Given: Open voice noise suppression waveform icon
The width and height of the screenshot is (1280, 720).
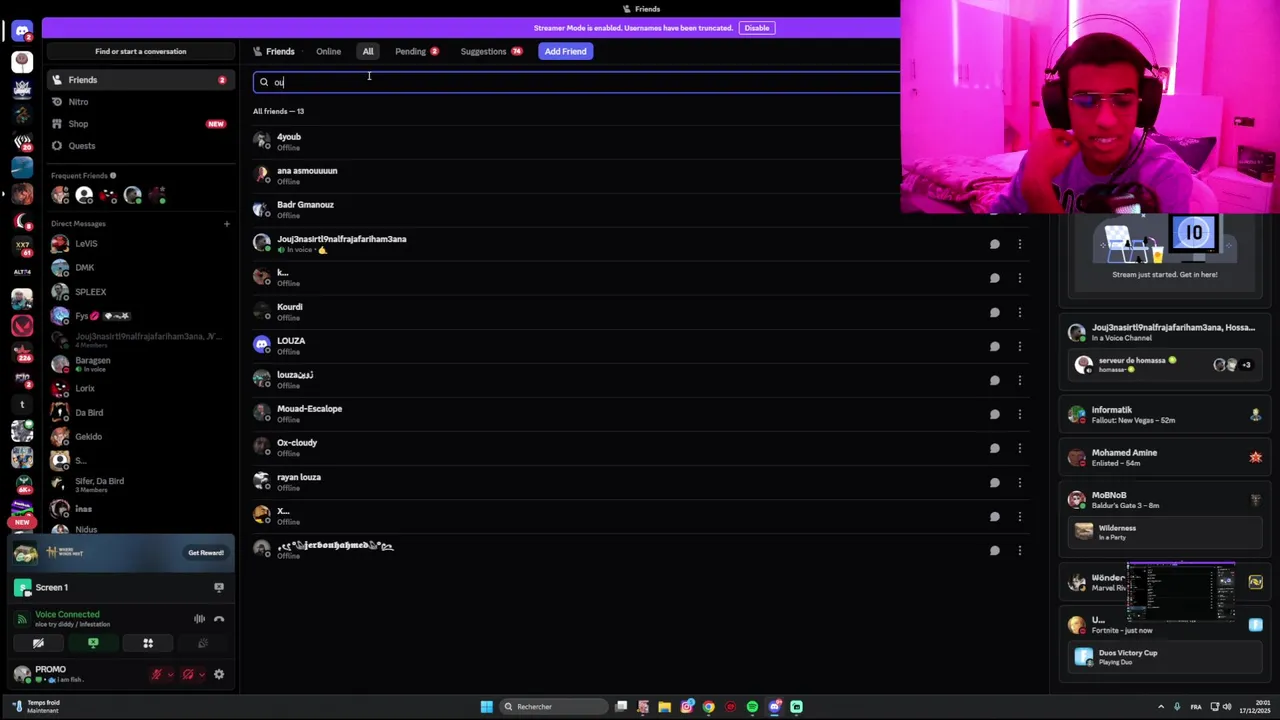Looking at the screenshot, I should (x=199, y=619).
